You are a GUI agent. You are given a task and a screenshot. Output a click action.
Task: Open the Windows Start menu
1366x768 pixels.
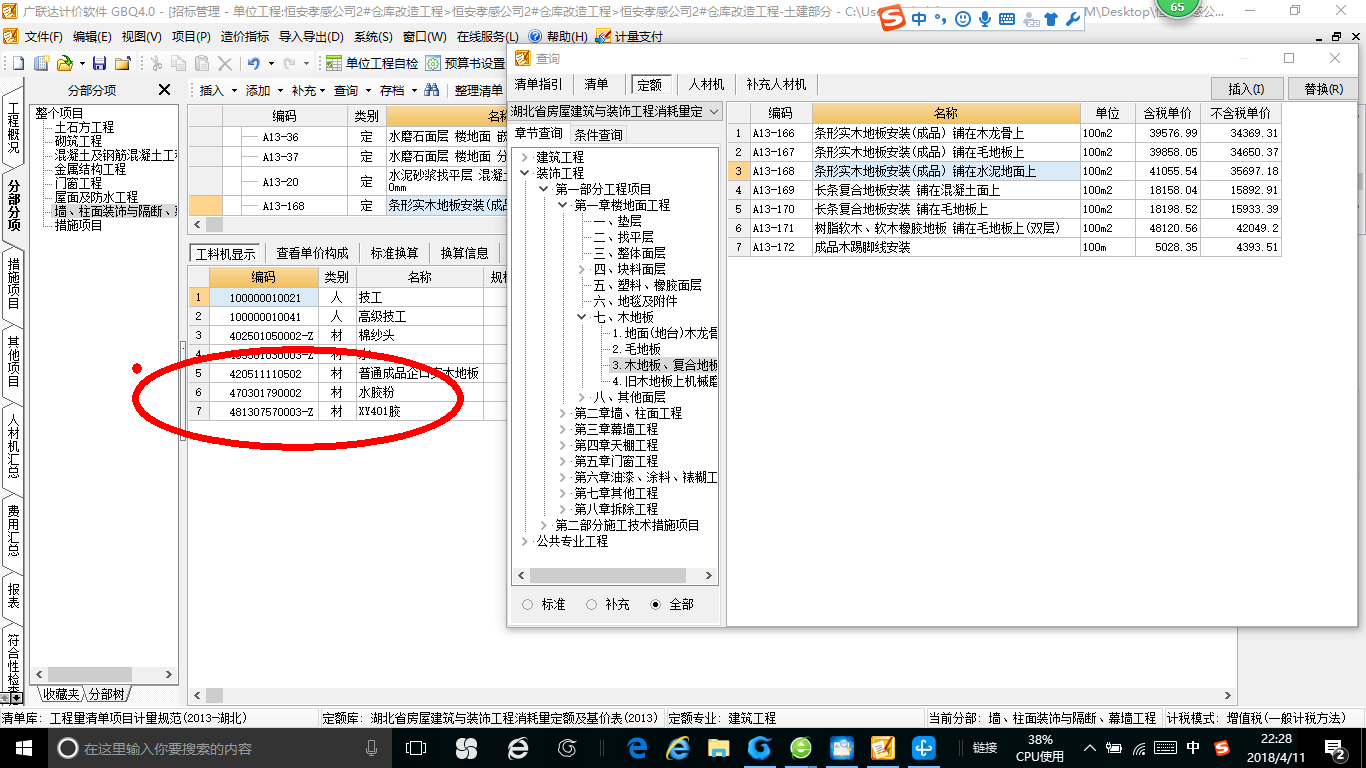[x=23, y=748]
